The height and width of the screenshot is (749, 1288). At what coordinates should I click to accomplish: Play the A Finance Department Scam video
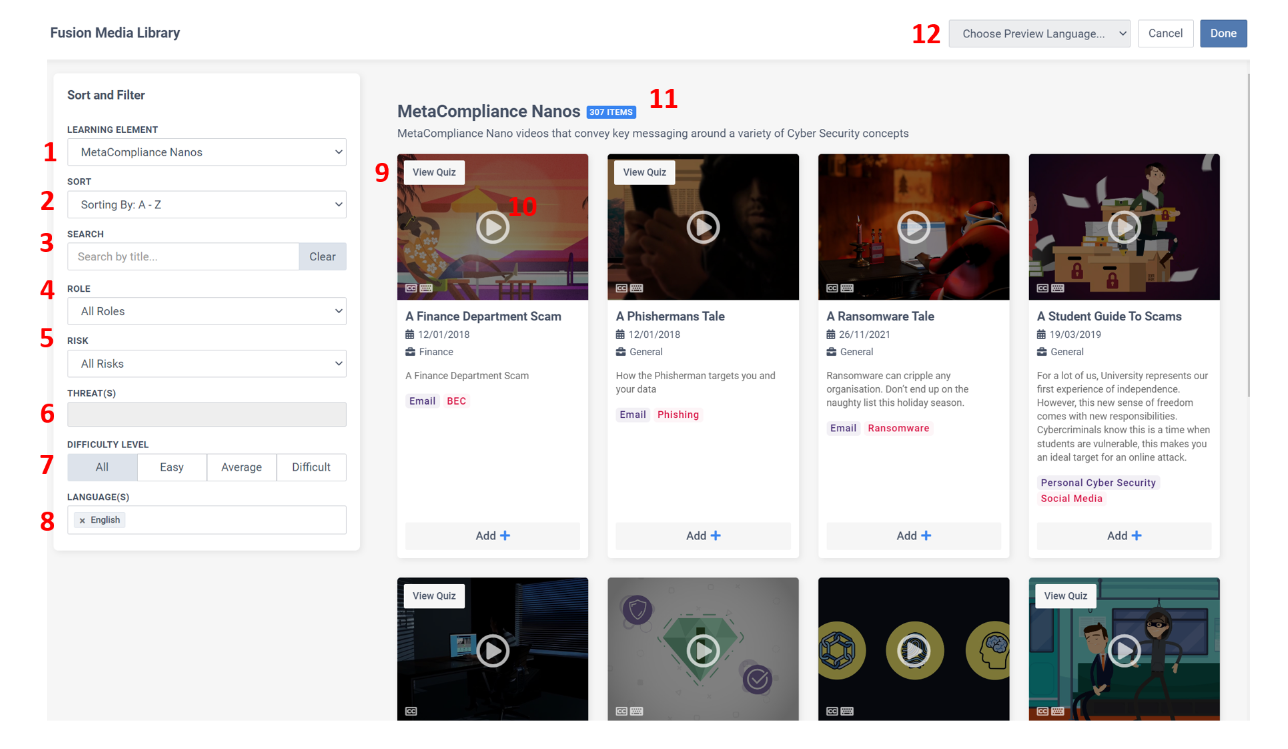coord(492,227)
